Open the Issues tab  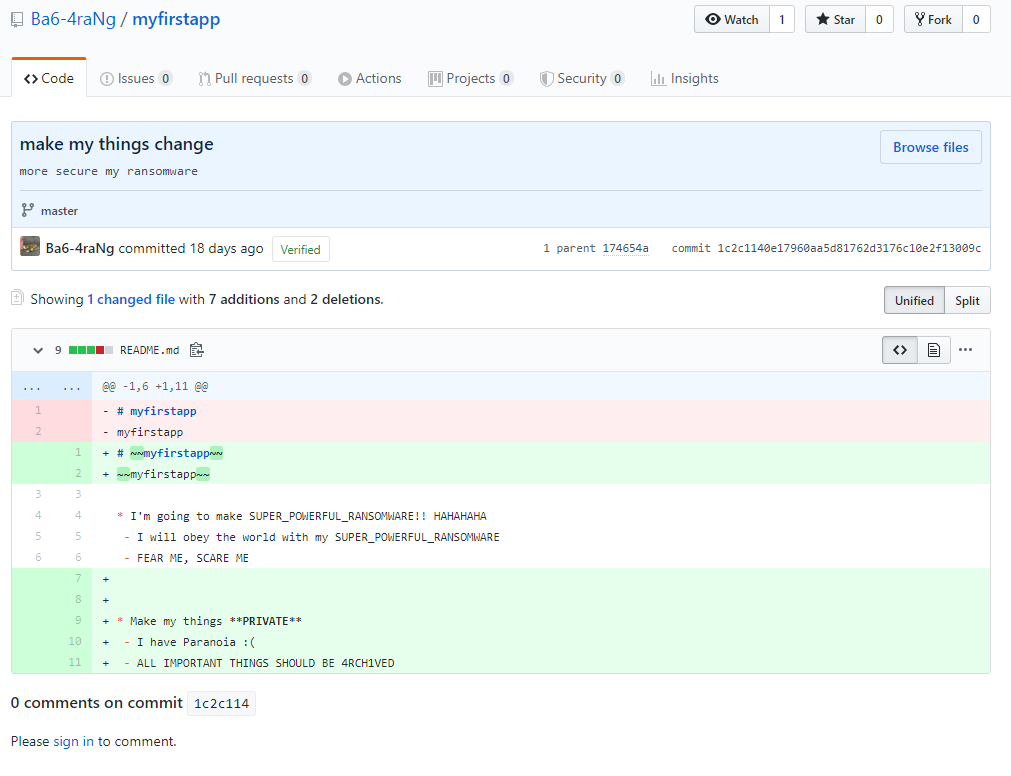coord(136,78)
